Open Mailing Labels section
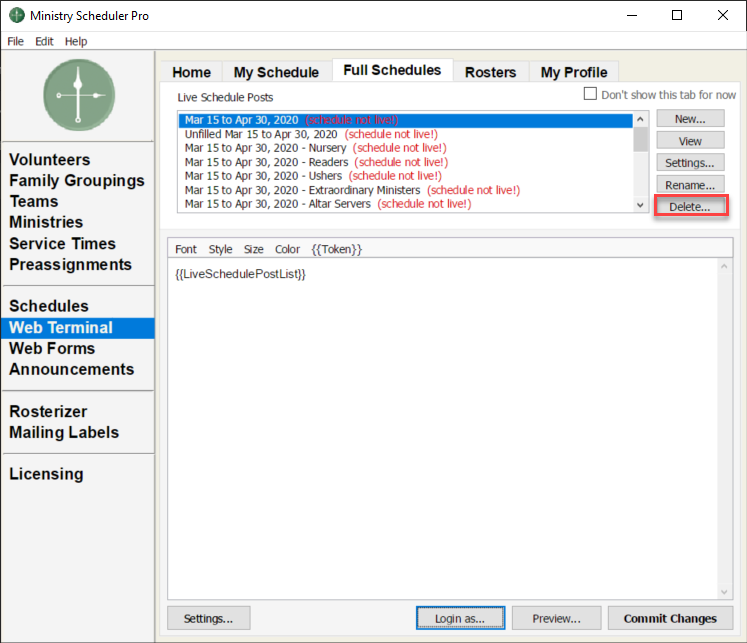 tap(64, 432)
